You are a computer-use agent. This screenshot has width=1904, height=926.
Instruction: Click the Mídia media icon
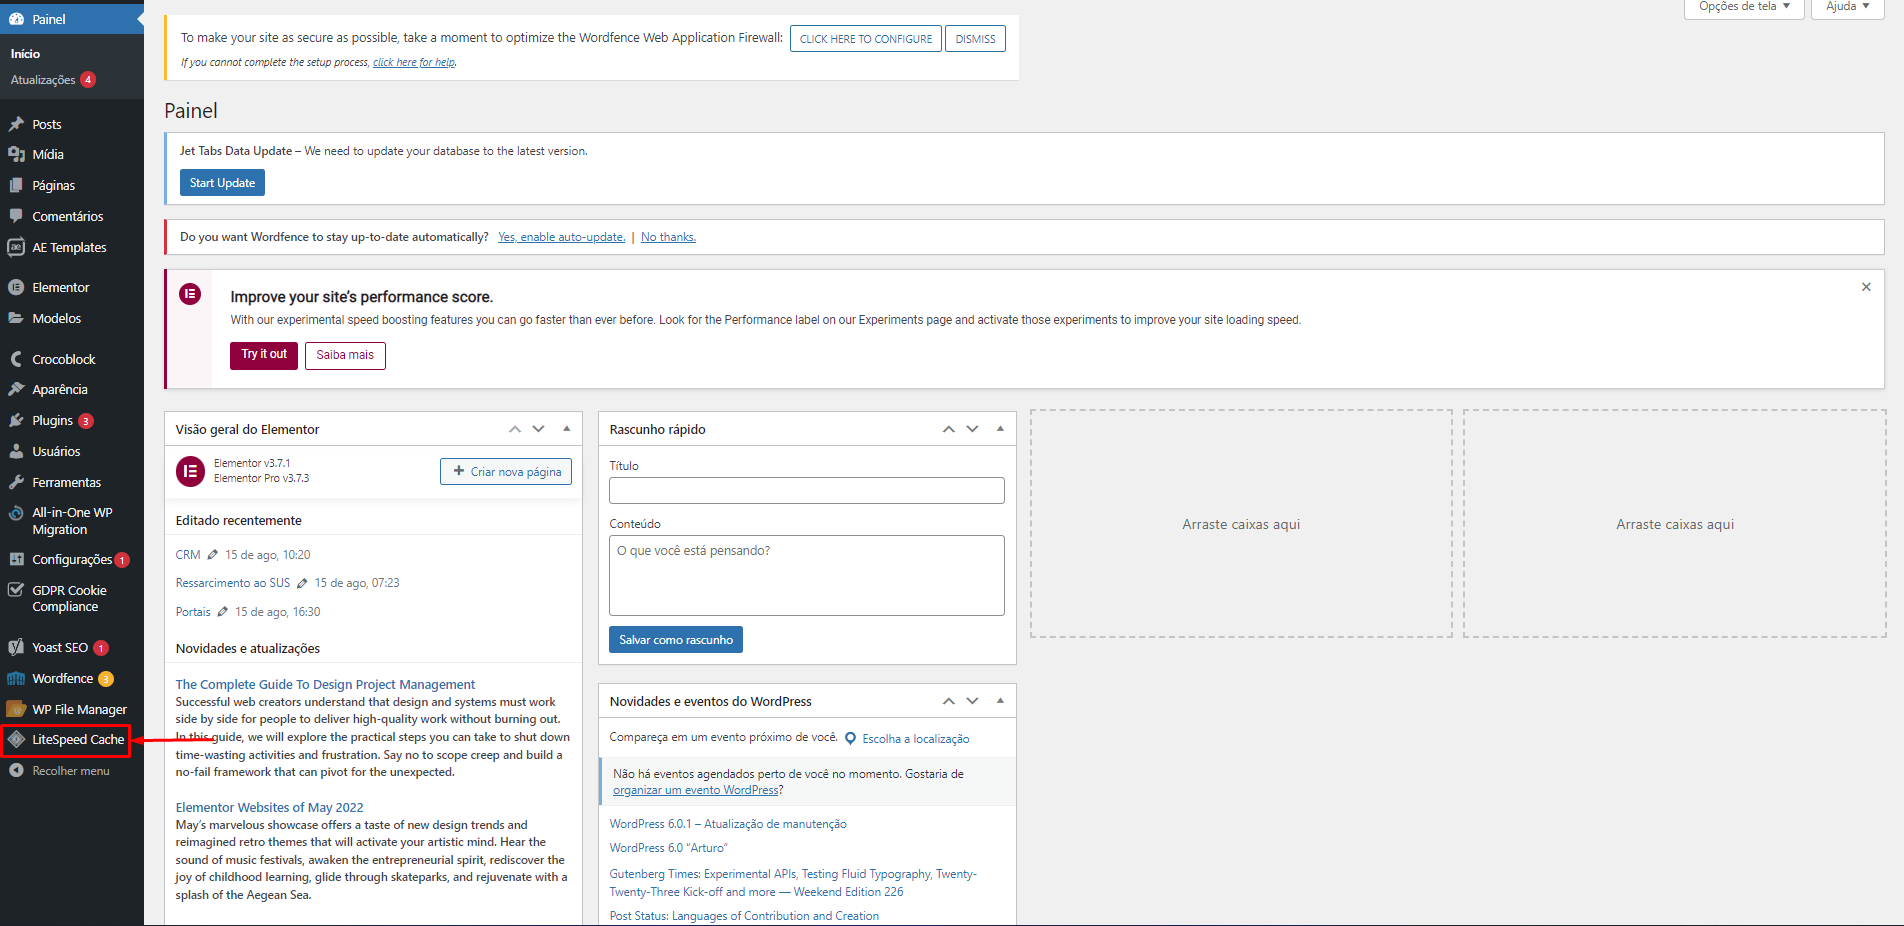click(16, 154)
